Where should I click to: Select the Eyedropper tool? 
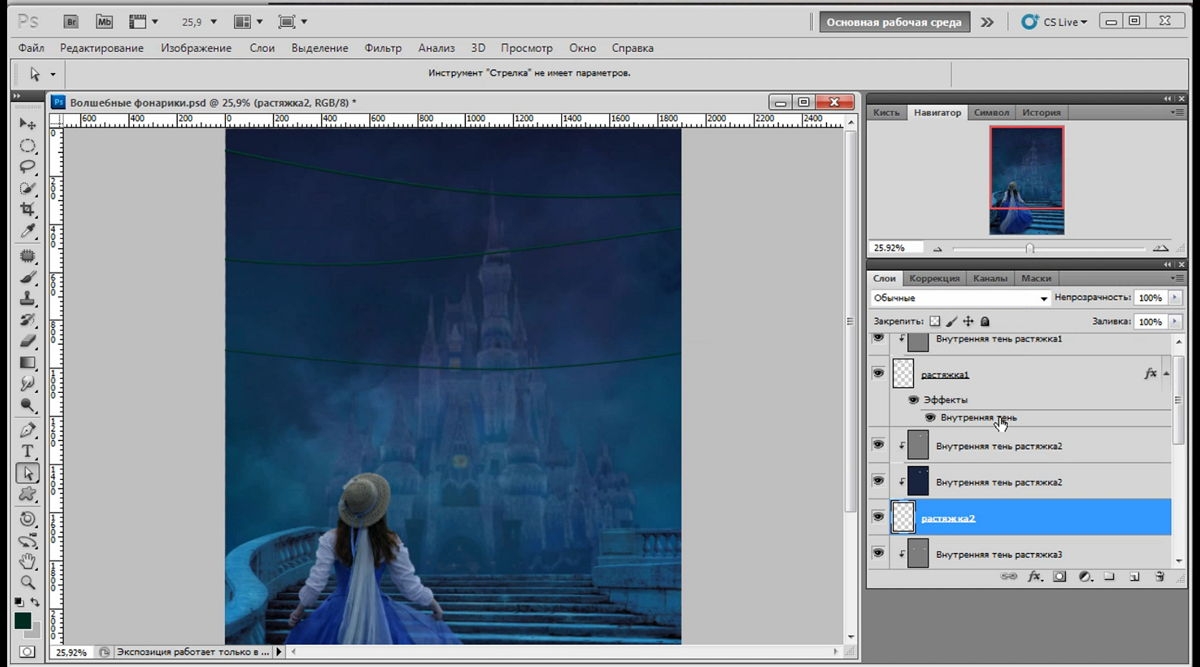pos(28,232)
